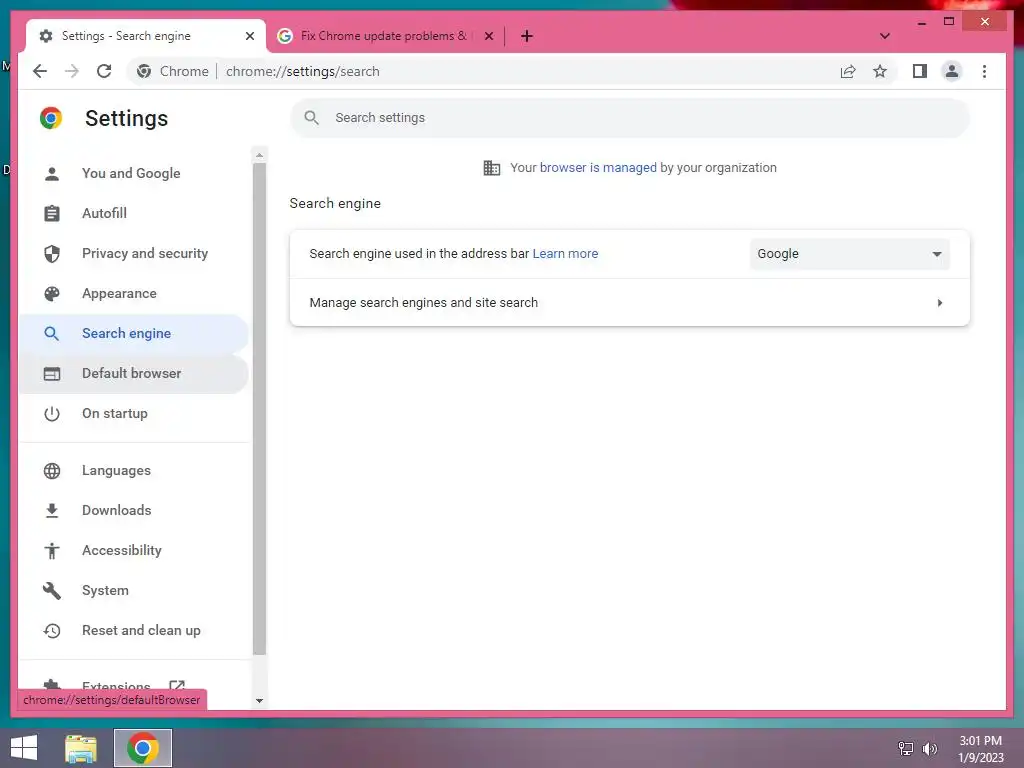Click the Chrome logo beside Settings
Image resolution: width=1024 pixels, height=768 pixels.
coord(51,118)
